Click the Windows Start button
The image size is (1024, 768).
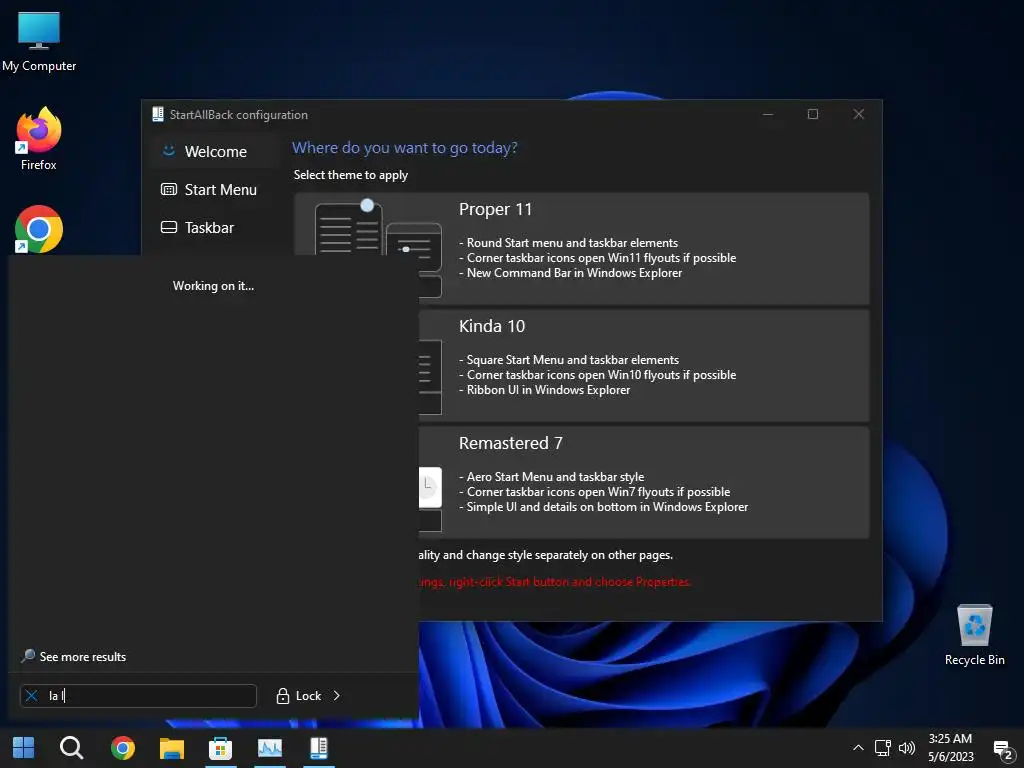click(24, 748)
